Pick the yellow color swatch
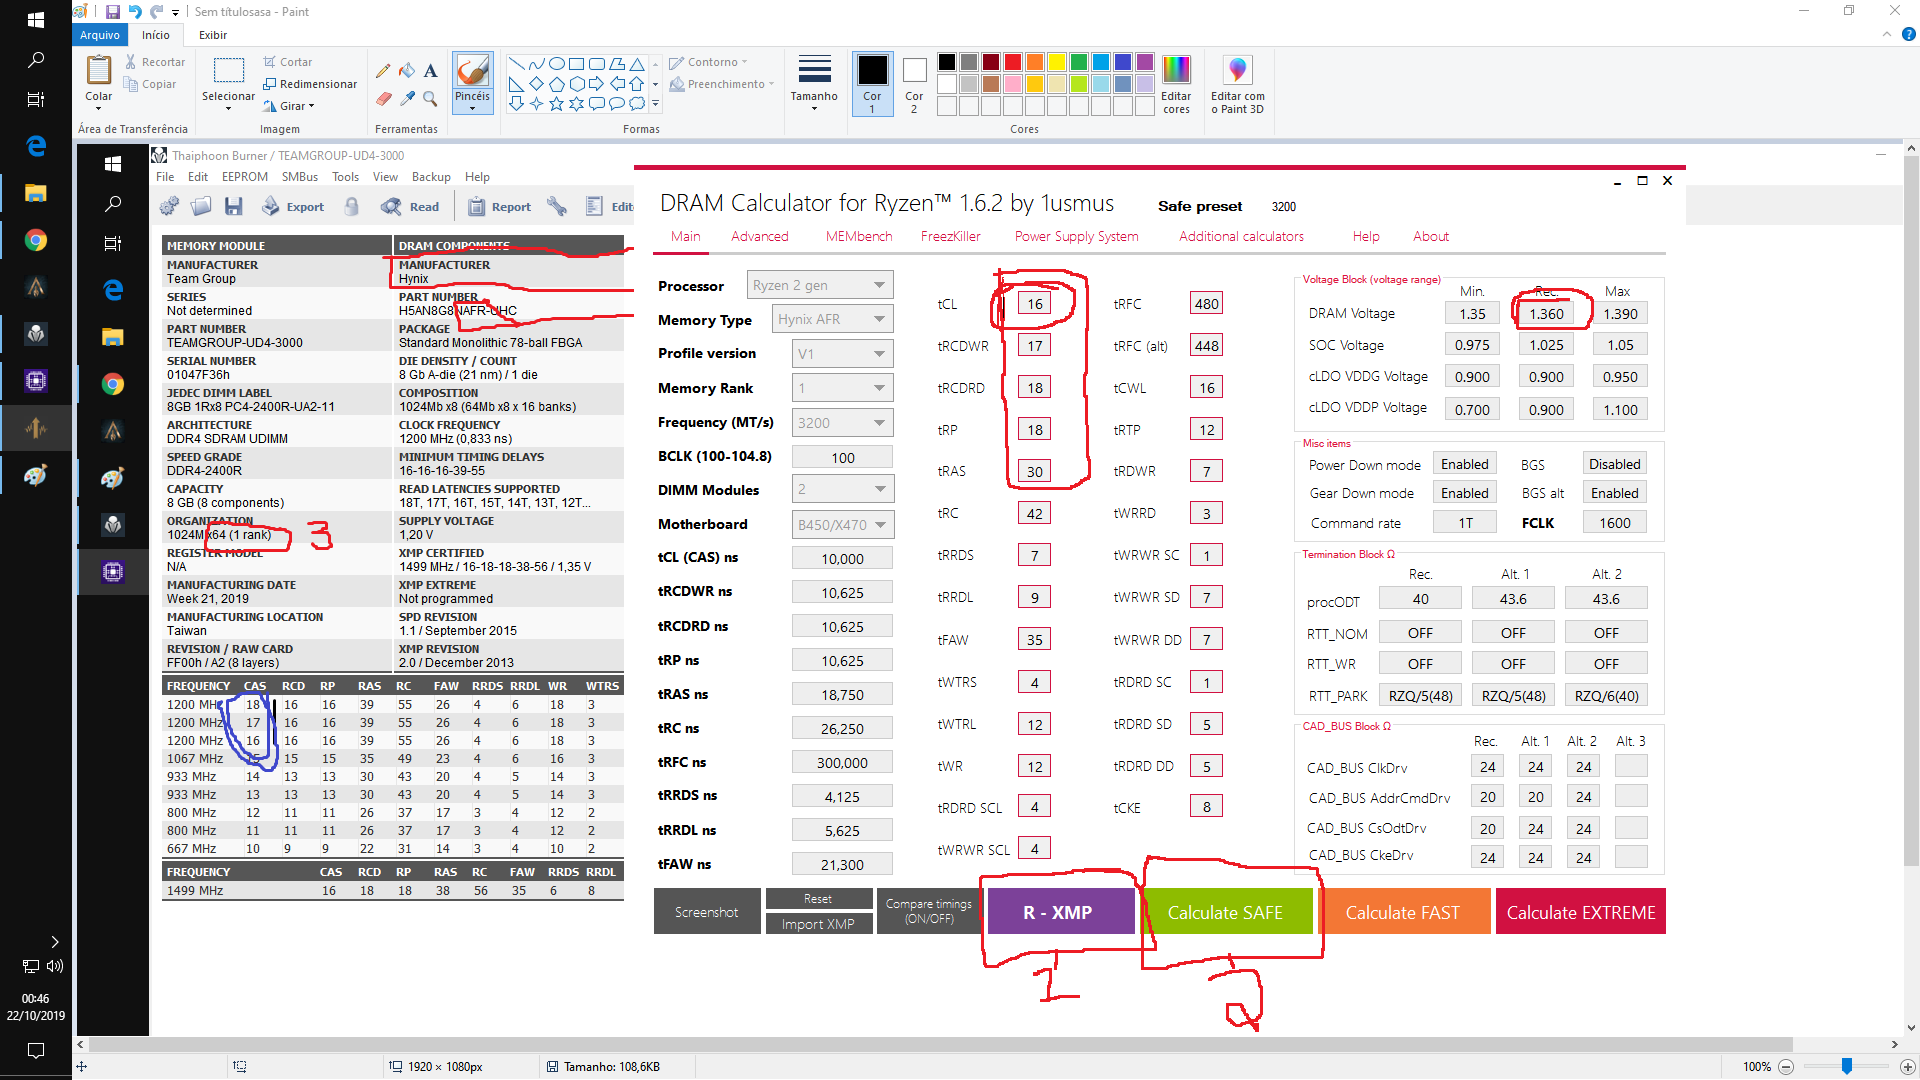This screenshot has width=1920, height=1080. [x=1056, y=62]
